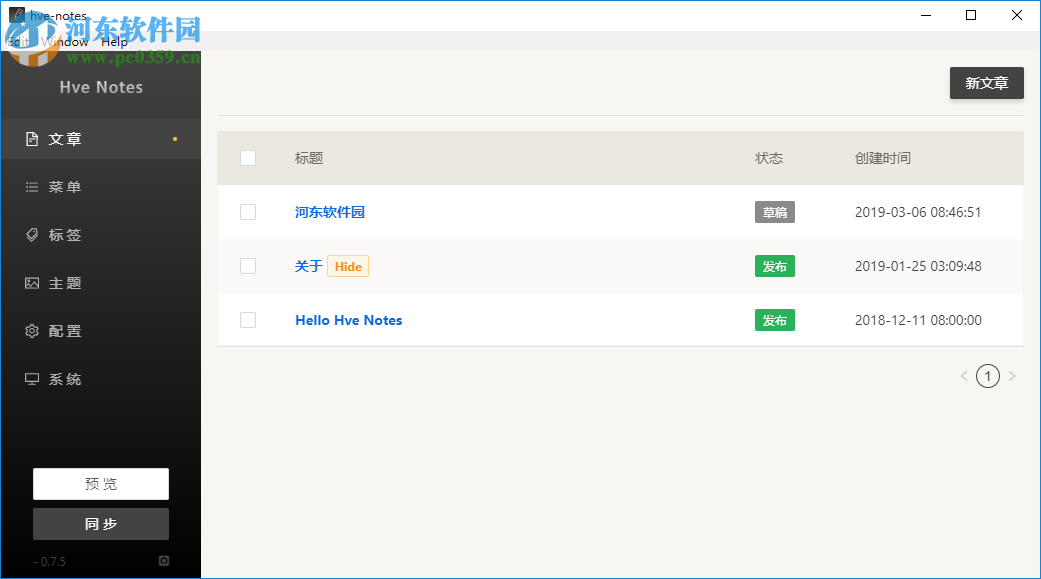Click the 同步 sync button
Screen dimensions: 1041x579
click(101, 524)
